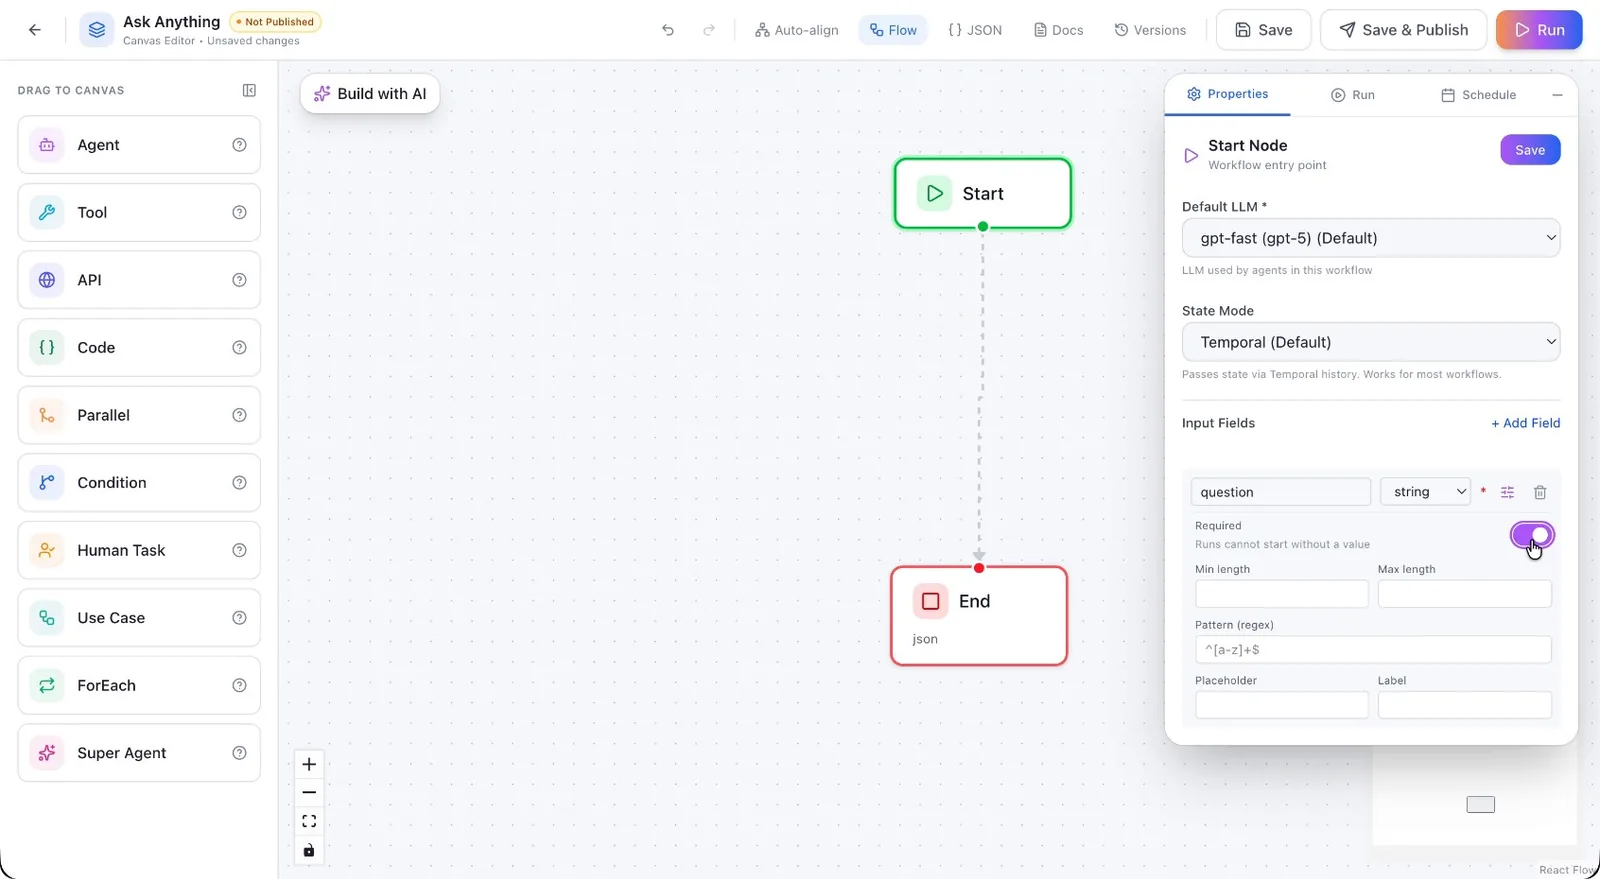The width and height of the screenshot is (1600, 879).
Task: Open help for the ForEach node
Action: pos(239,685)
